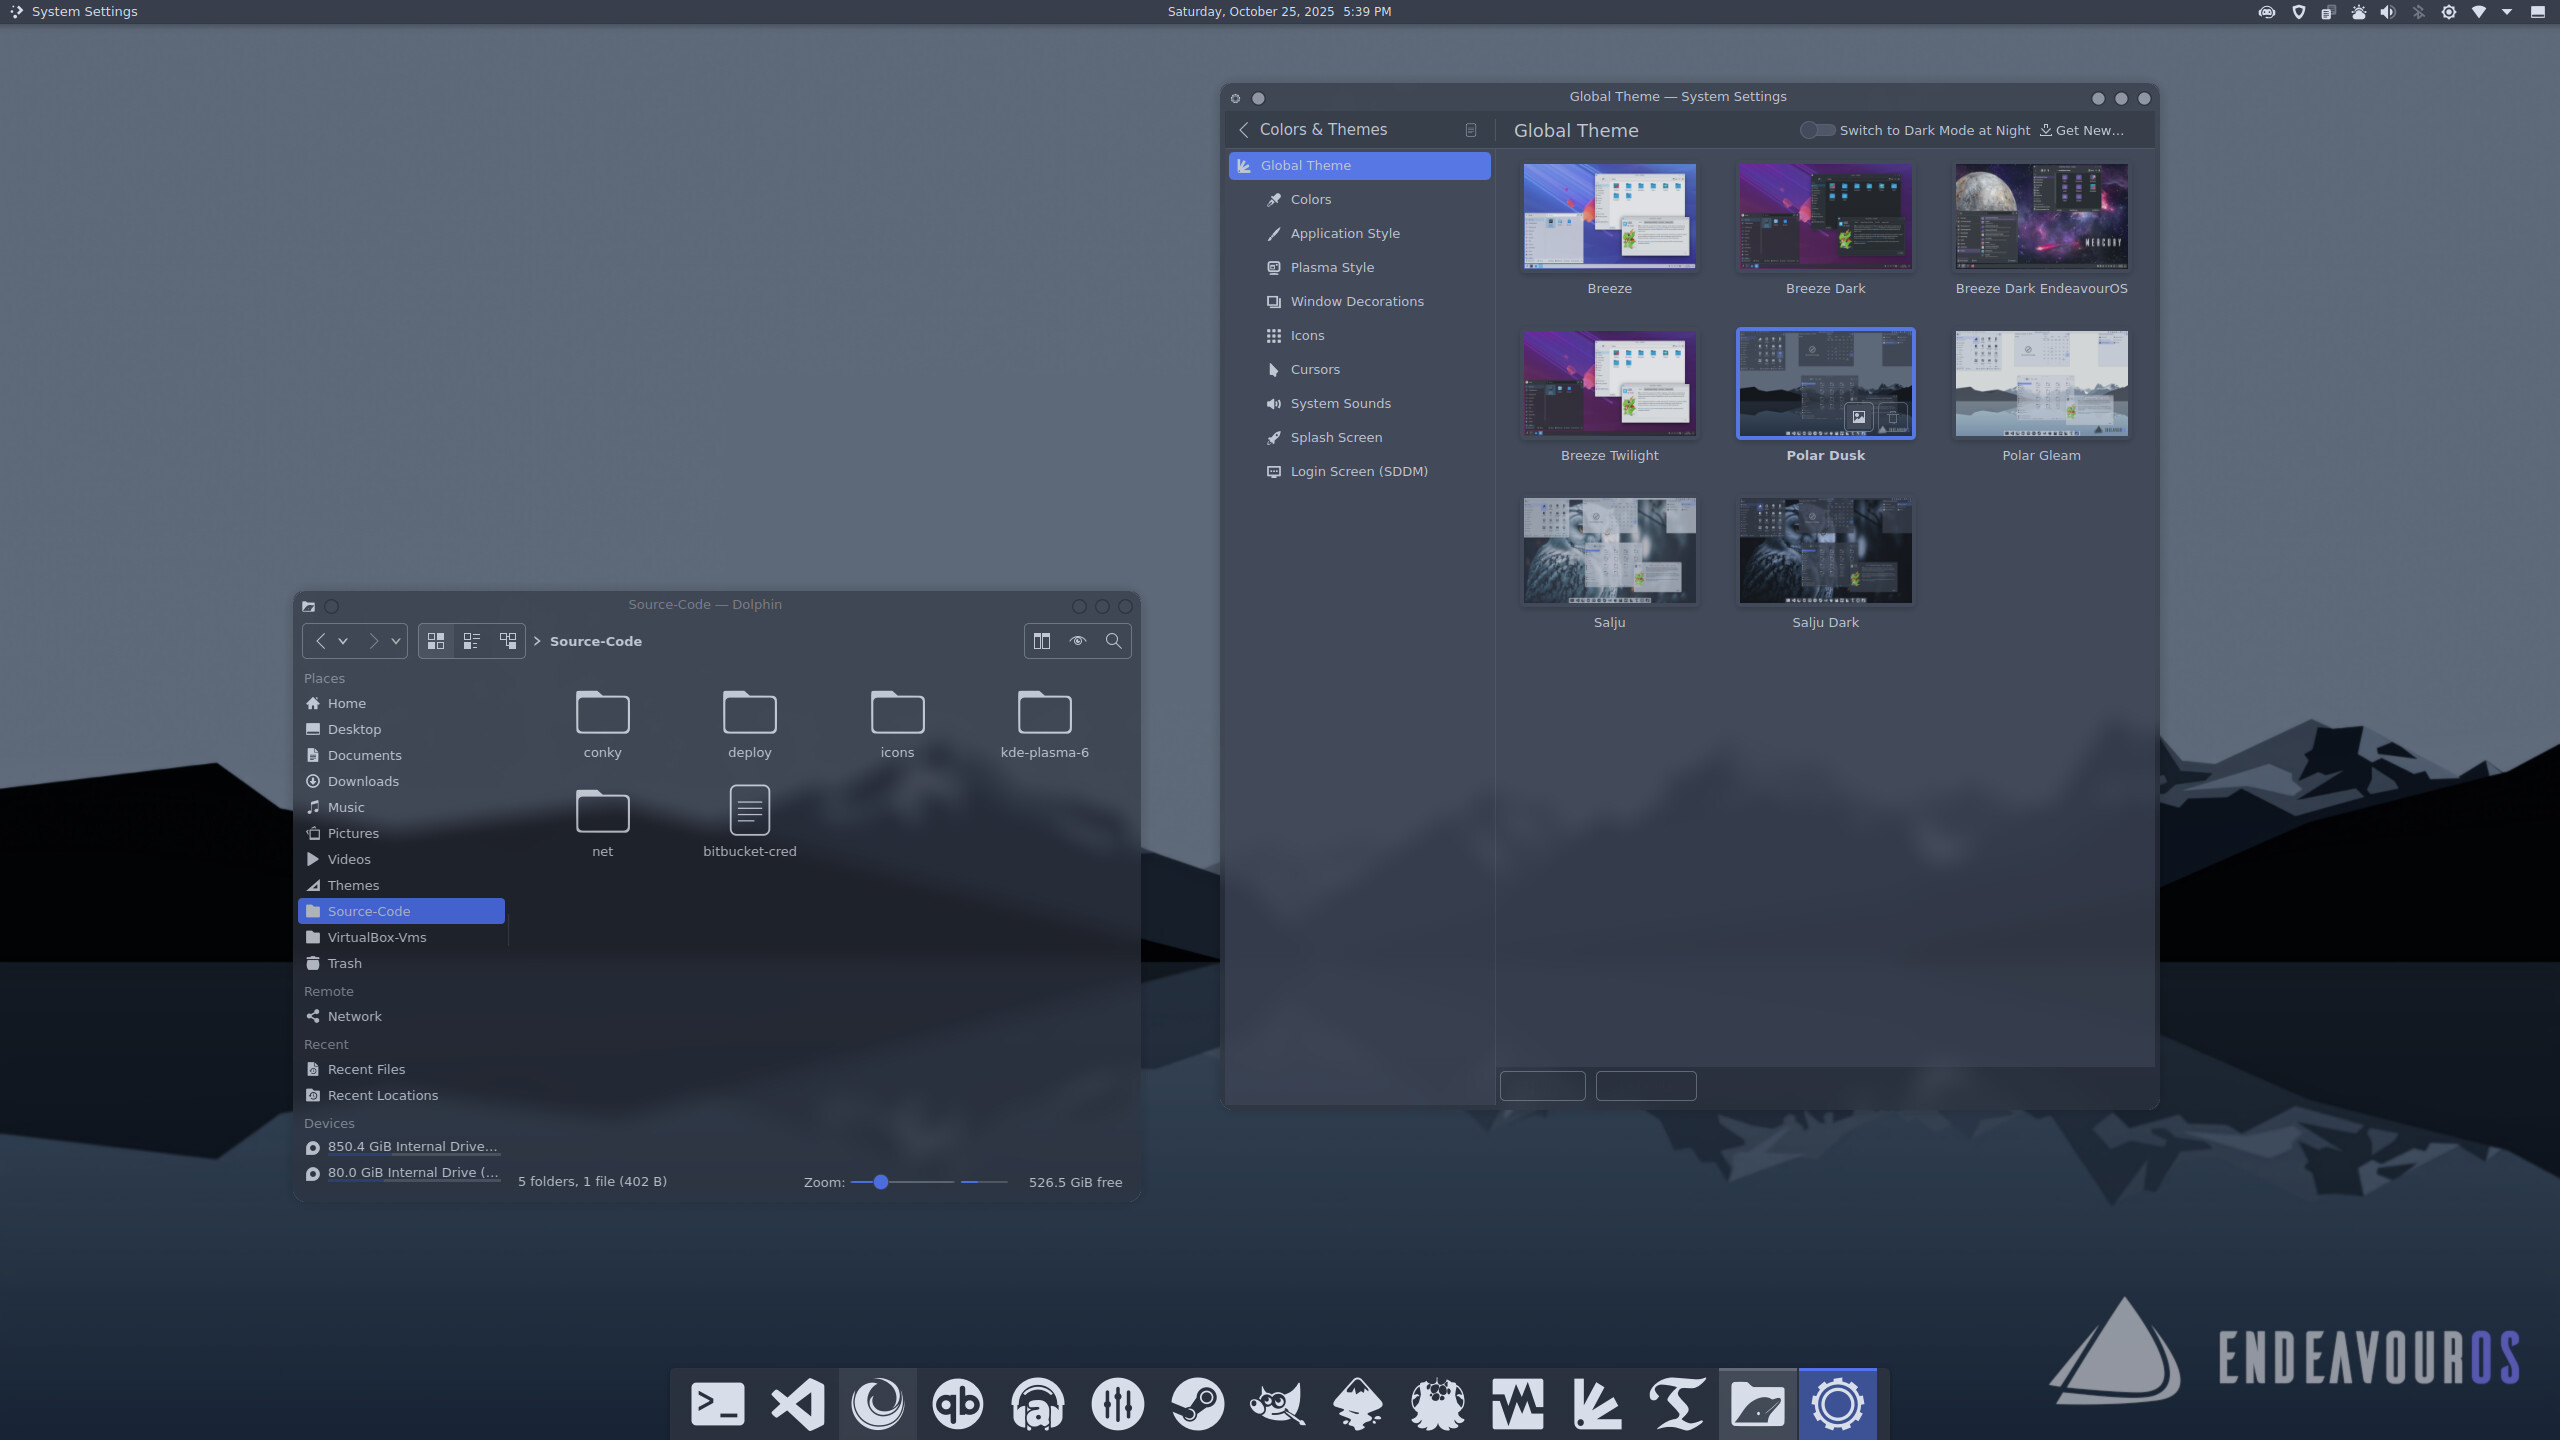Launch the terminal from the dock
This screenshot has width=2560, height=1440.
718,1404
